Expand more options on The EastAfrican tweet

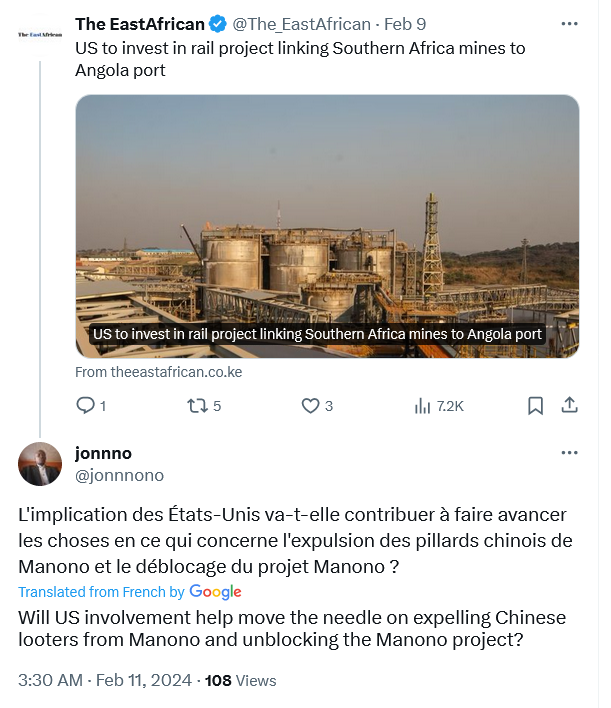click(x=569, y=24)
